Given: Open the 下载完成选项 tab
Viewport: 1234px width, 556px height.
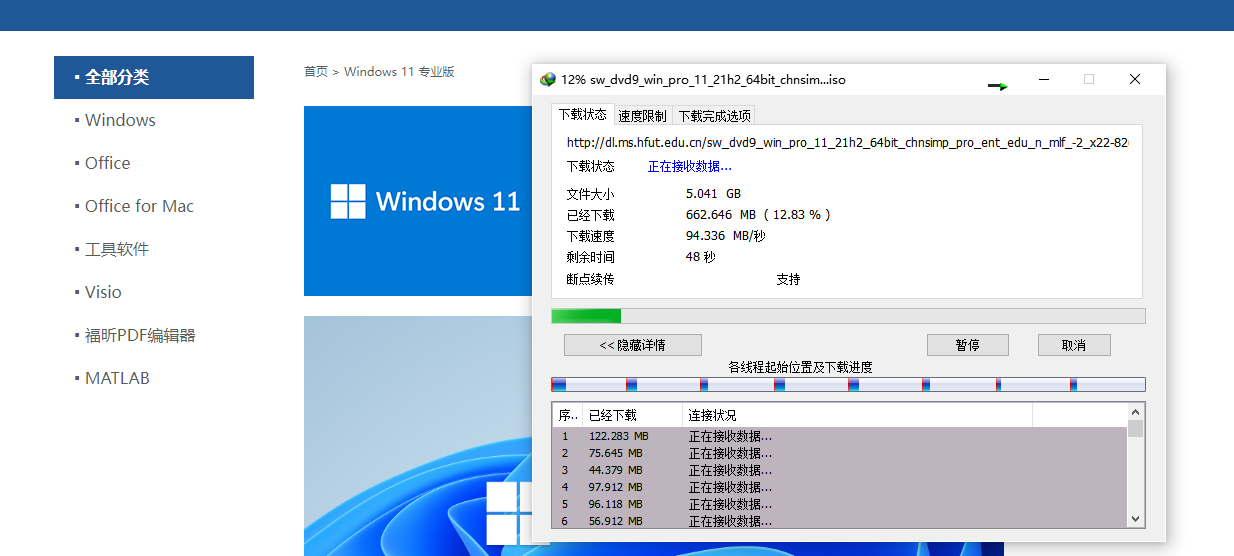Looking at the screenshot, I should (x=714, y=116).
